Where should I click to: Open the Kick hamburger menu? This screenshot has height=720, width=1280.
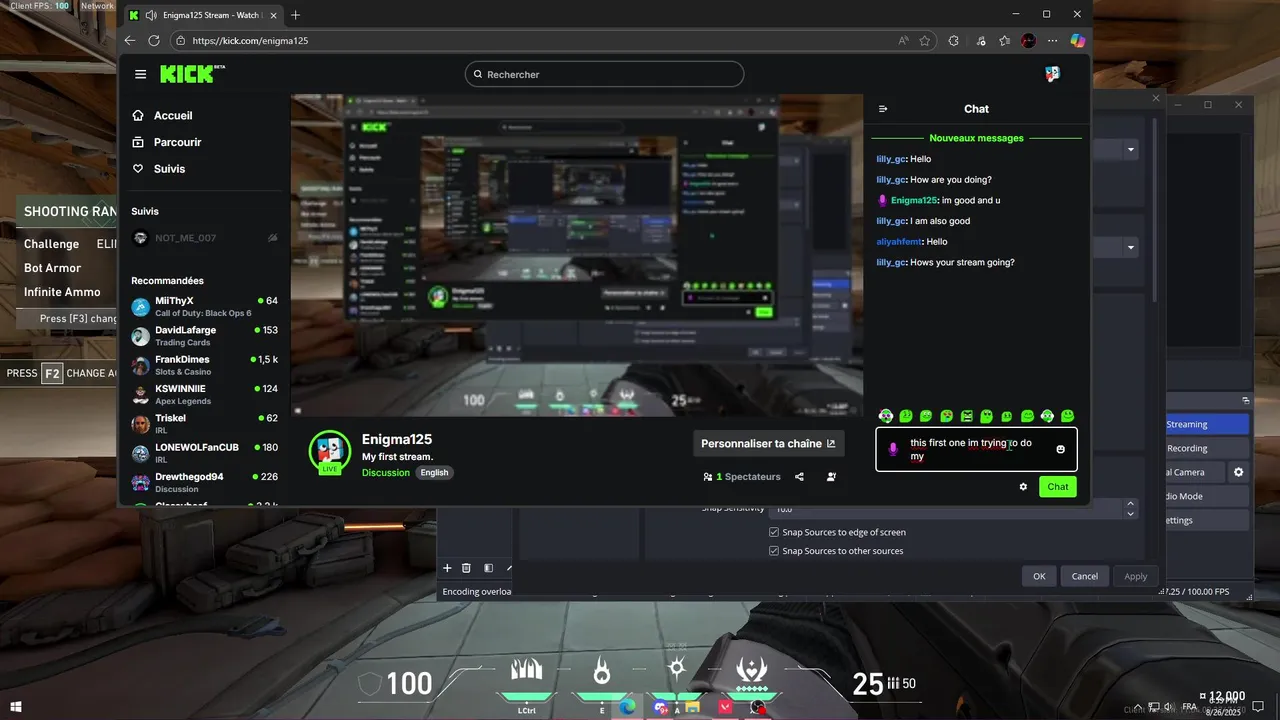tap(140, 74)
